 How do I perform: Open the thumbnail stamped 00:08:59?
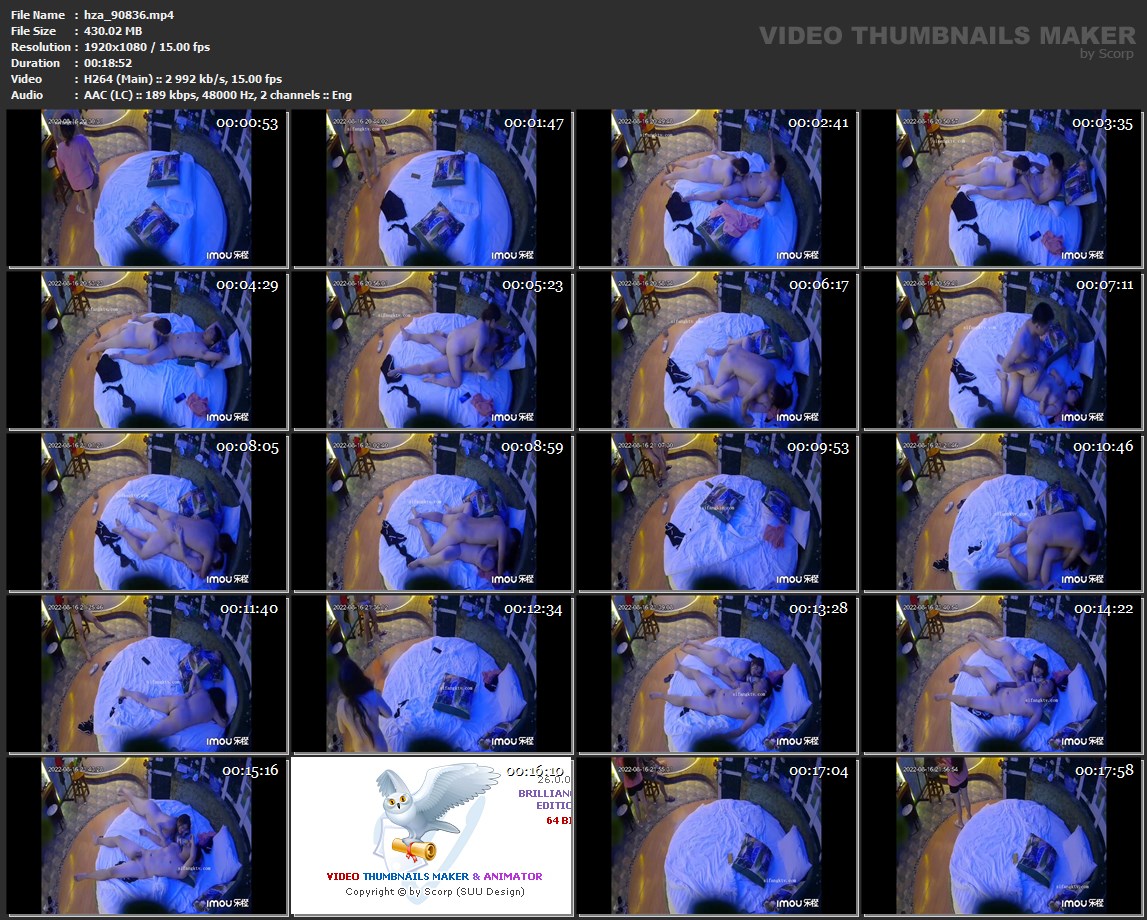click(432, 512)
